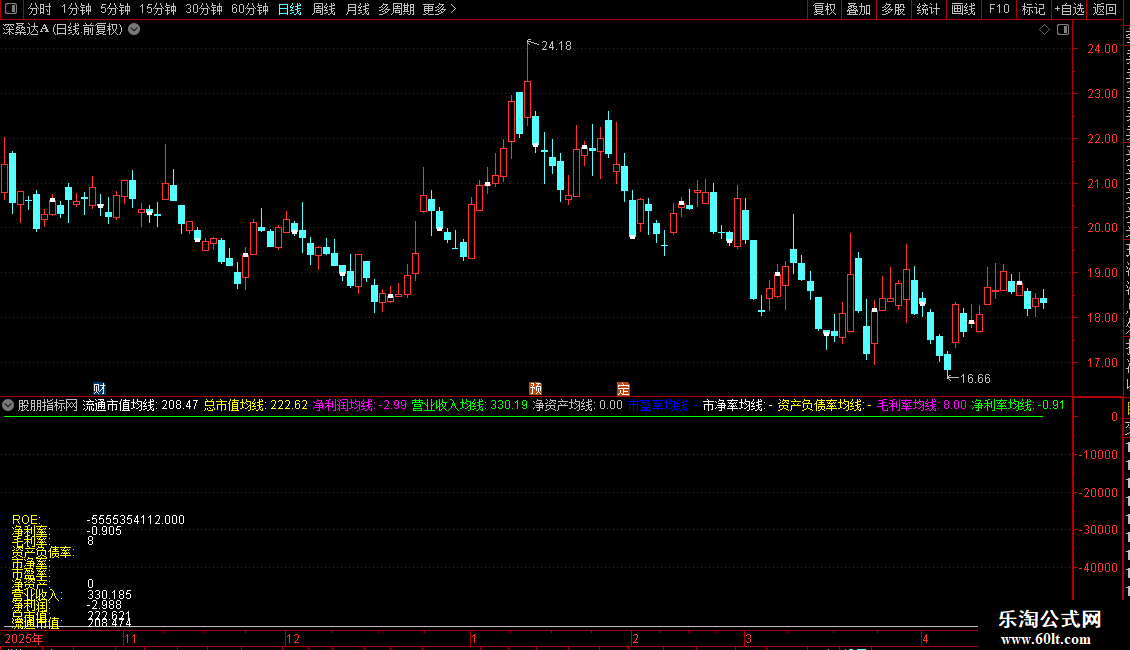Viewport: 1130px width, 650px height.
Task: Select the 15分钟 period tab
Action: coord(157,9)
